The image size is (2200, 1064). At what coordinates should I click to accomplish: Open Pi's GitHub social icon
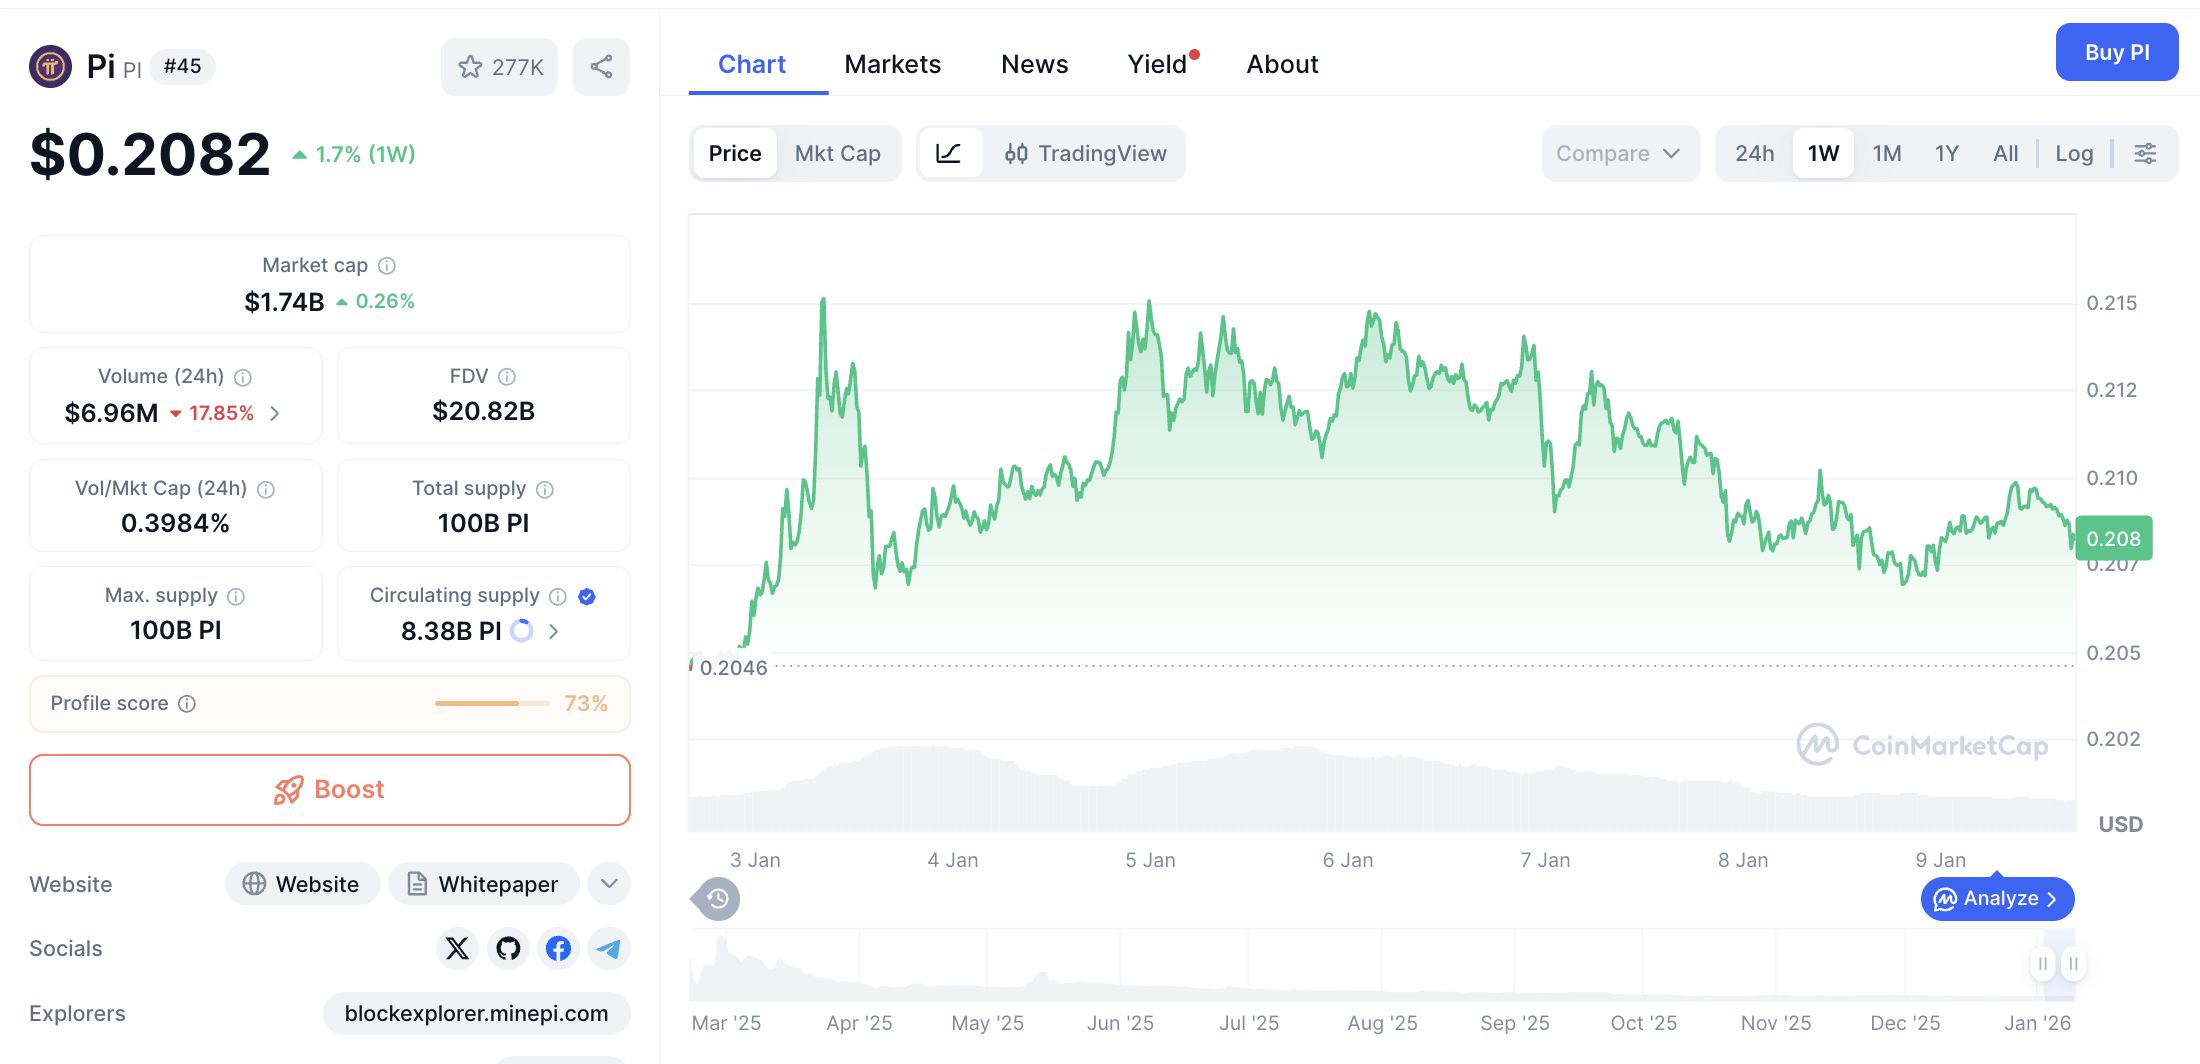(508, 948)
